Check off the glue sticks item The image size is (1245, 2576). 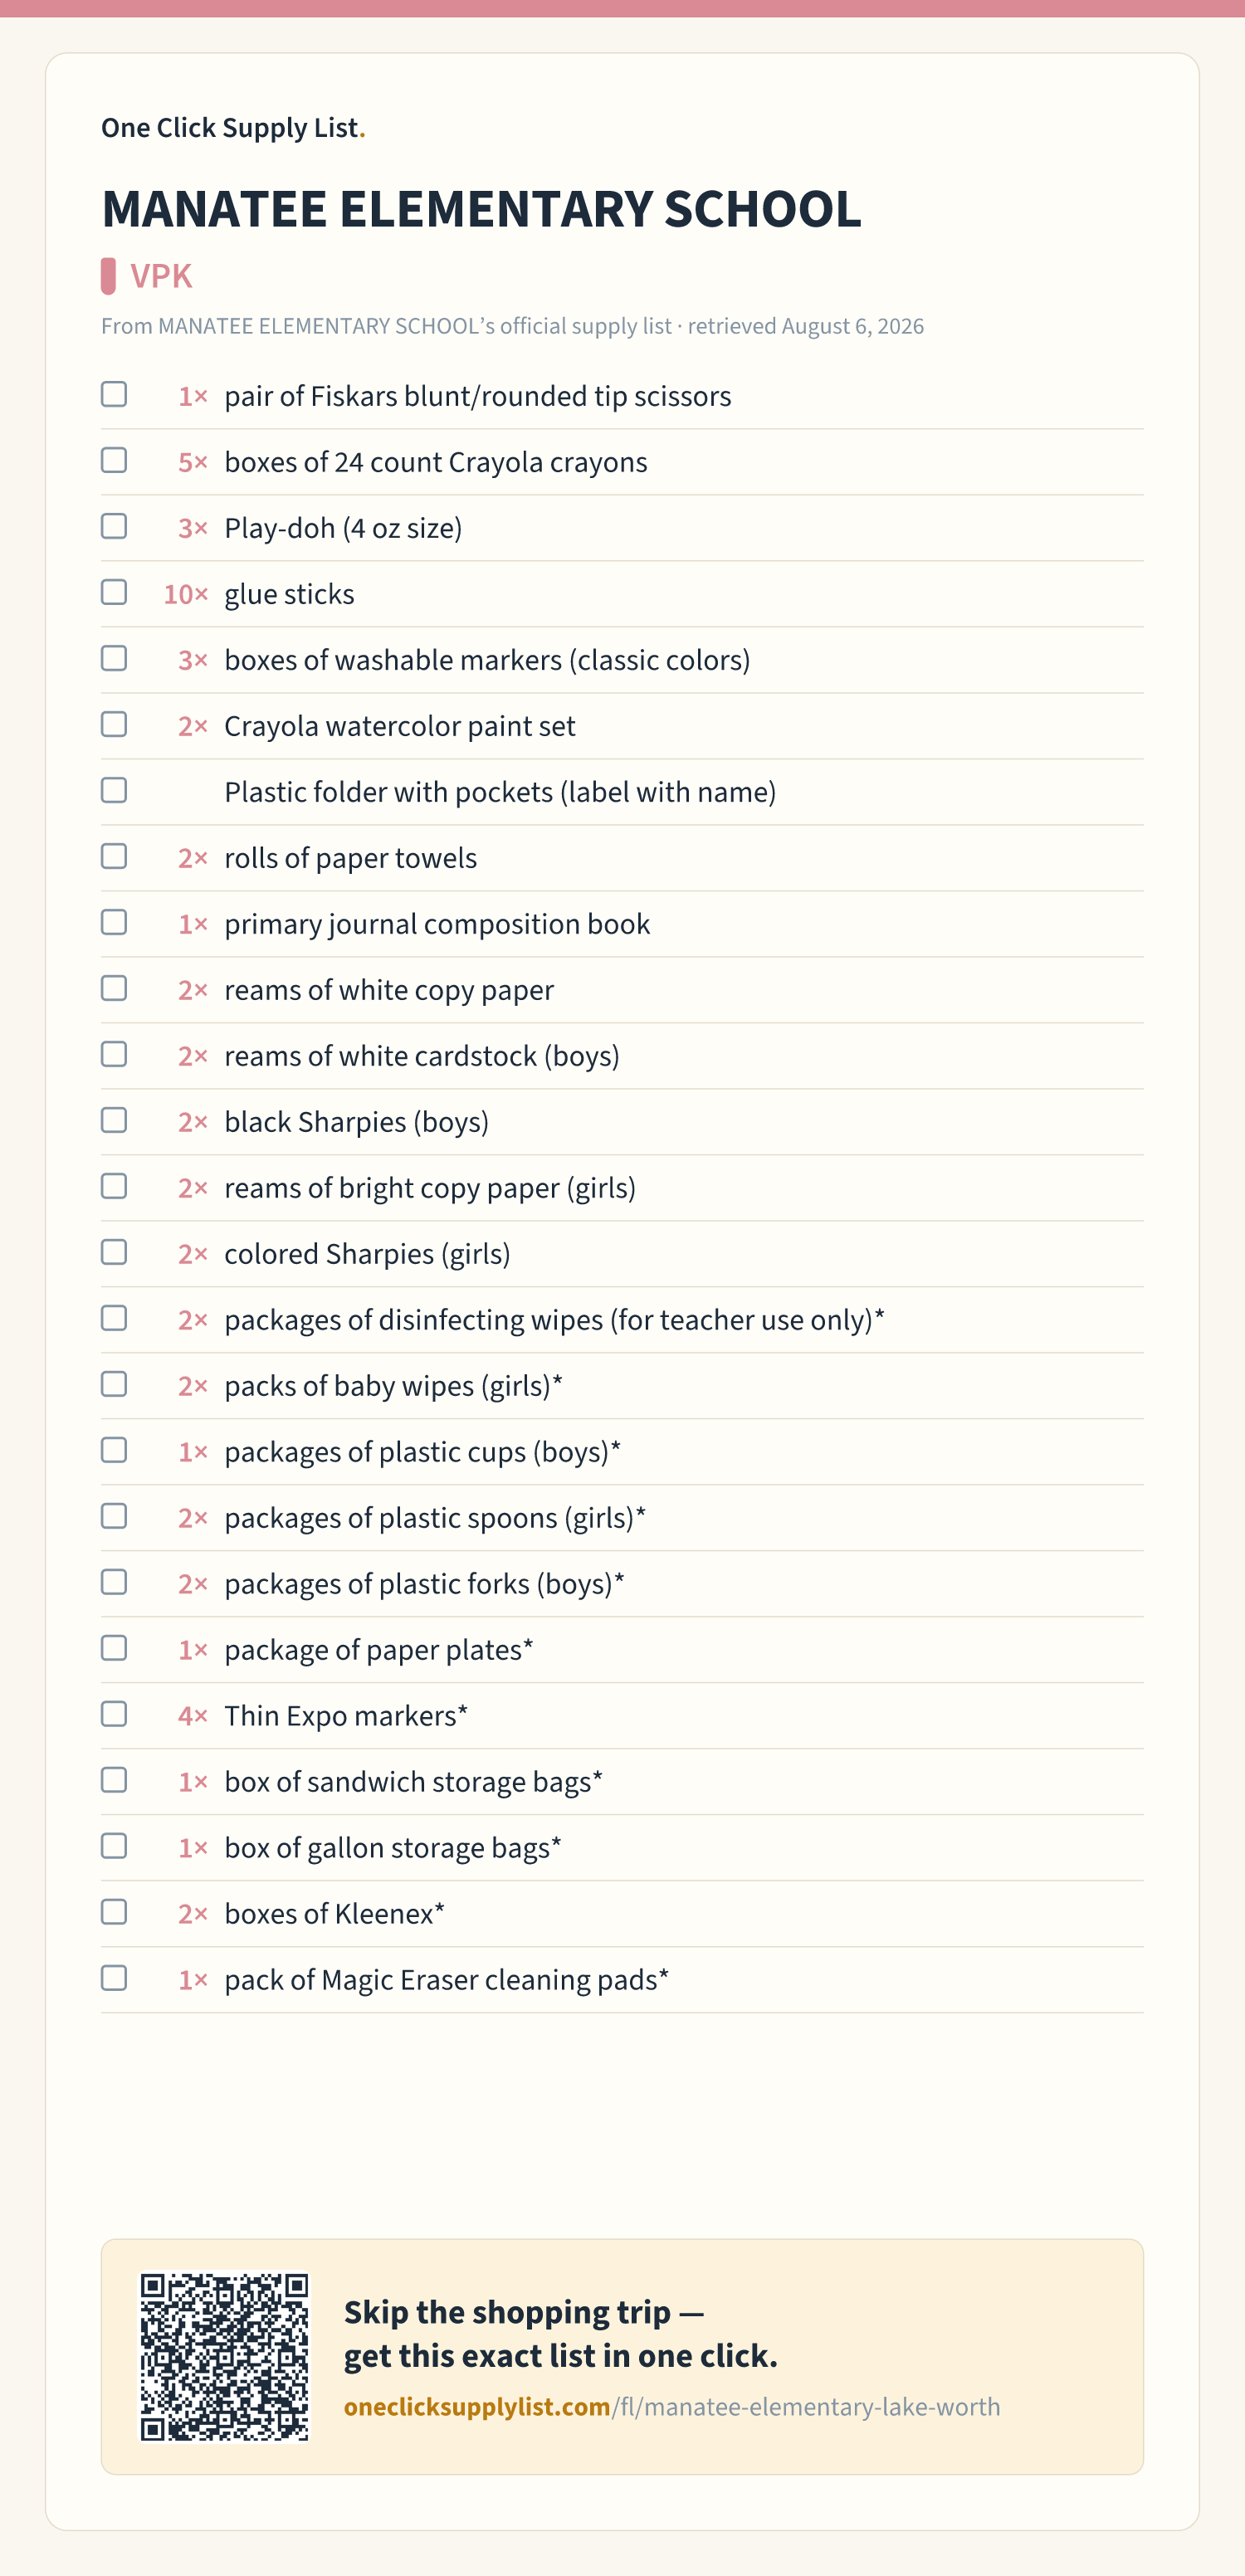[114, 593]
